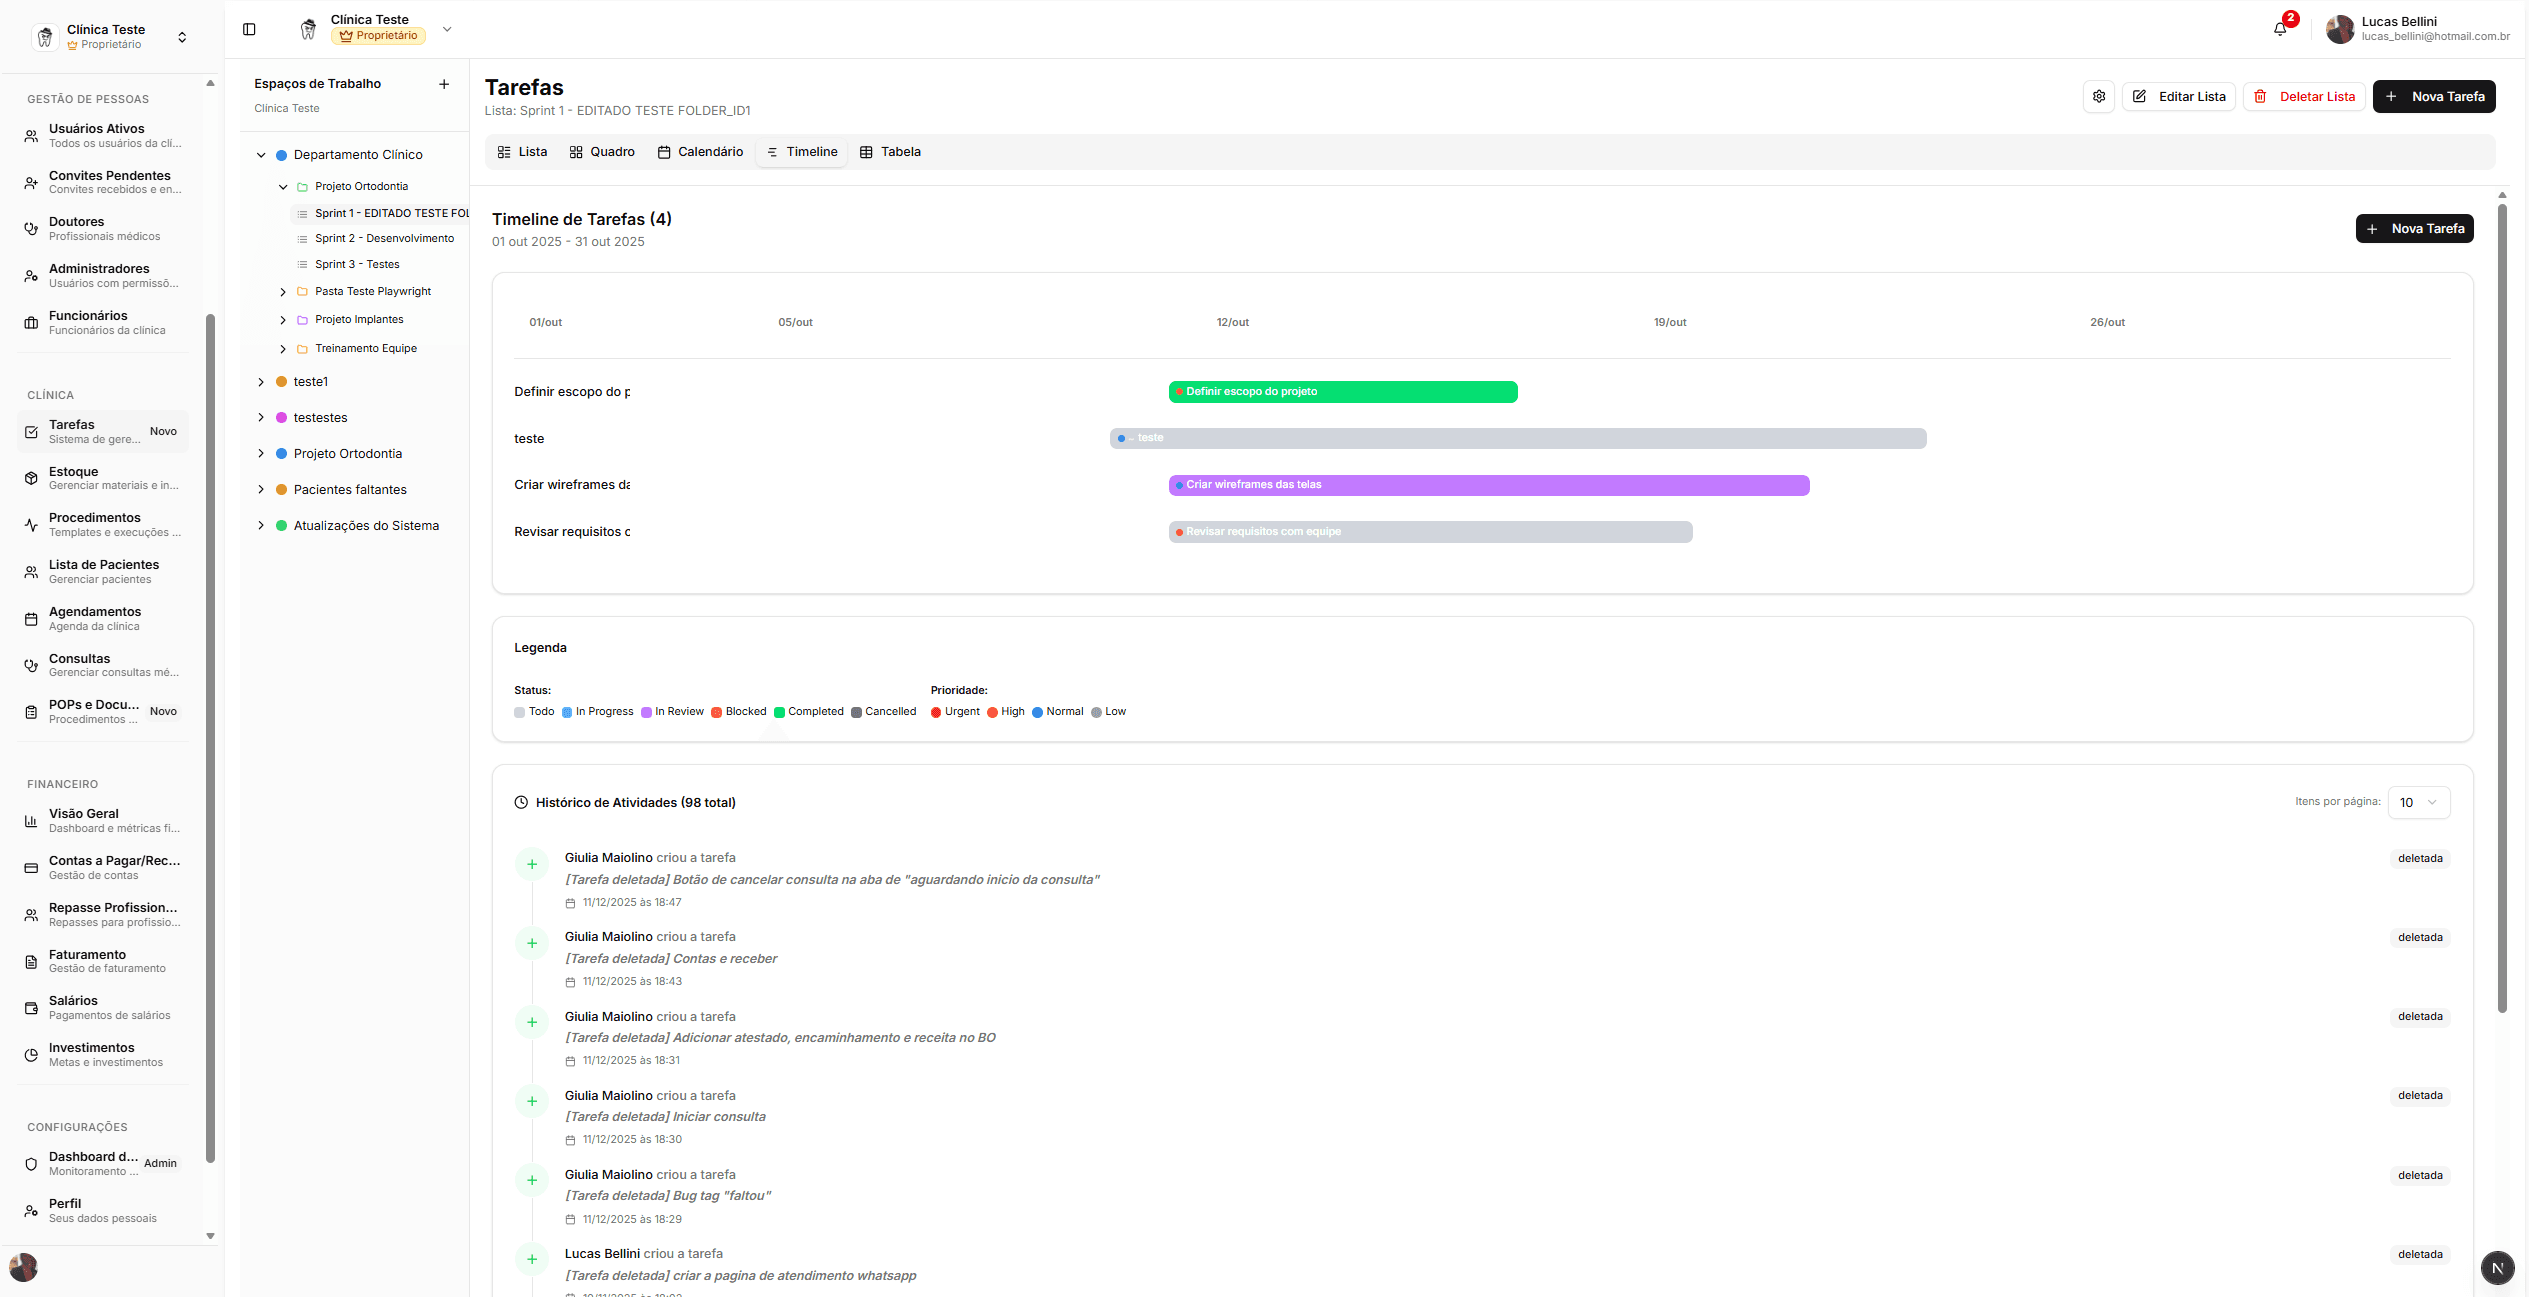
Task: Expand the Projeto Implantes folder
Action: (x=283, y=320)
